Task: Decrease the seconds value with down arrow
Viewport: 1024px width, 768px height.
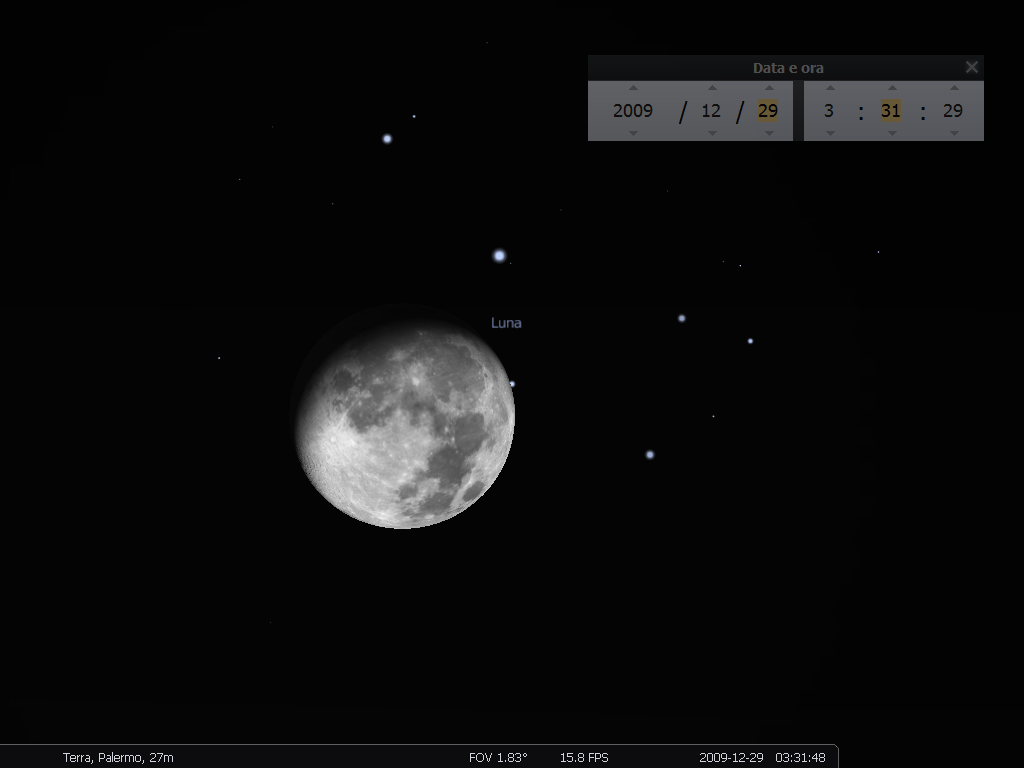Action: (954, 133)
